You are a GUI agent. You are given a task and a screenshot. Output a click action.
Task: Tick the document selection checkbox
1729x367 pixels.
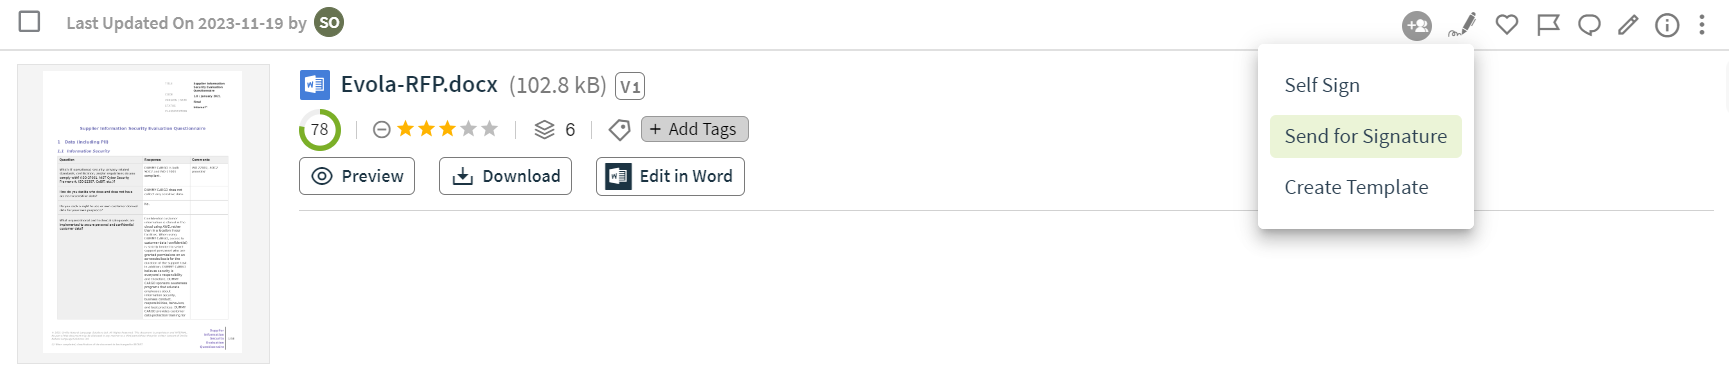pyautogui.click(x=30, y=21)
